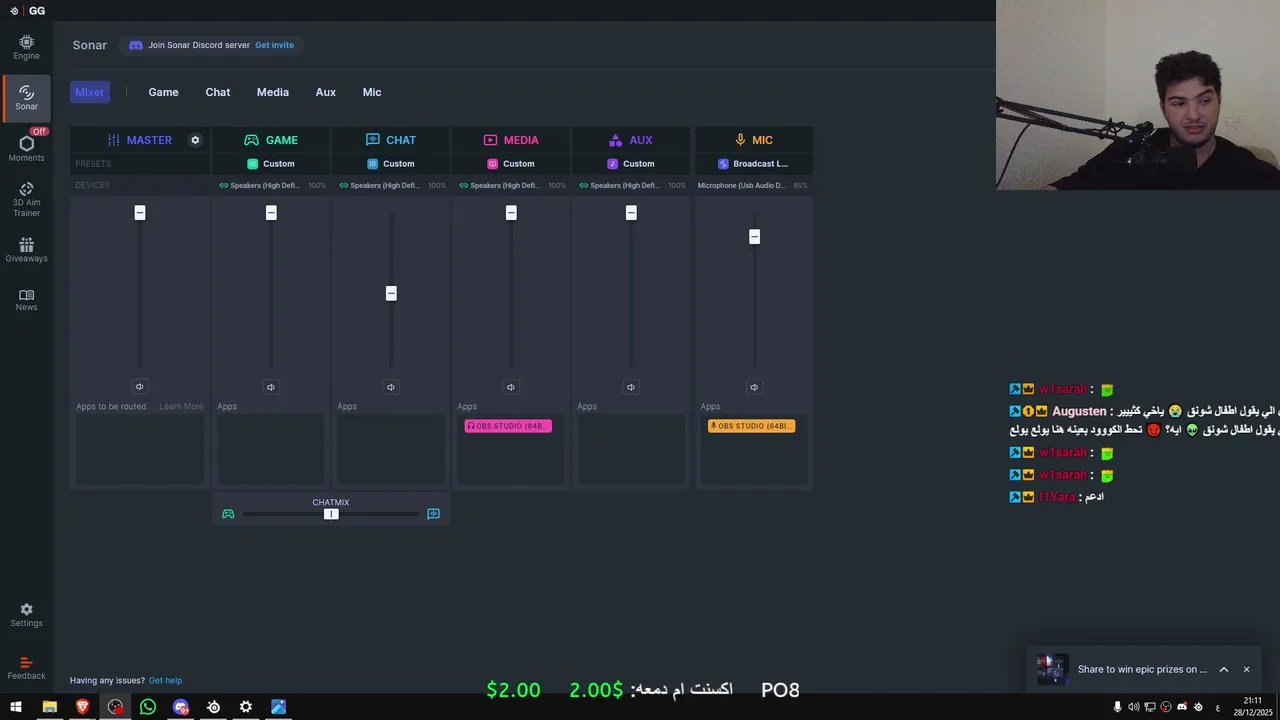Switch to the Chat tab
This screenshot has height=720, width=1280.
(x=218, y=92)
